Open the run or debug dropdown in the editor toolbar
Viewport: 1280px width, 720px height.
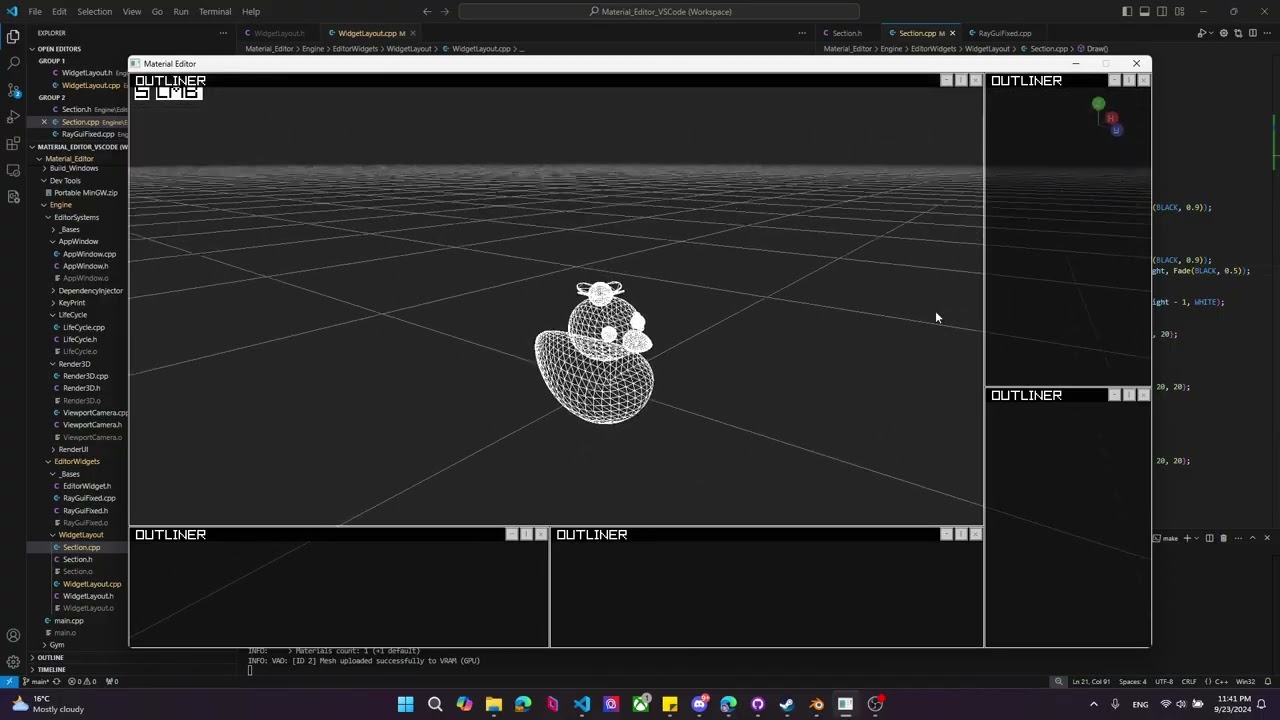[1211, 33]
